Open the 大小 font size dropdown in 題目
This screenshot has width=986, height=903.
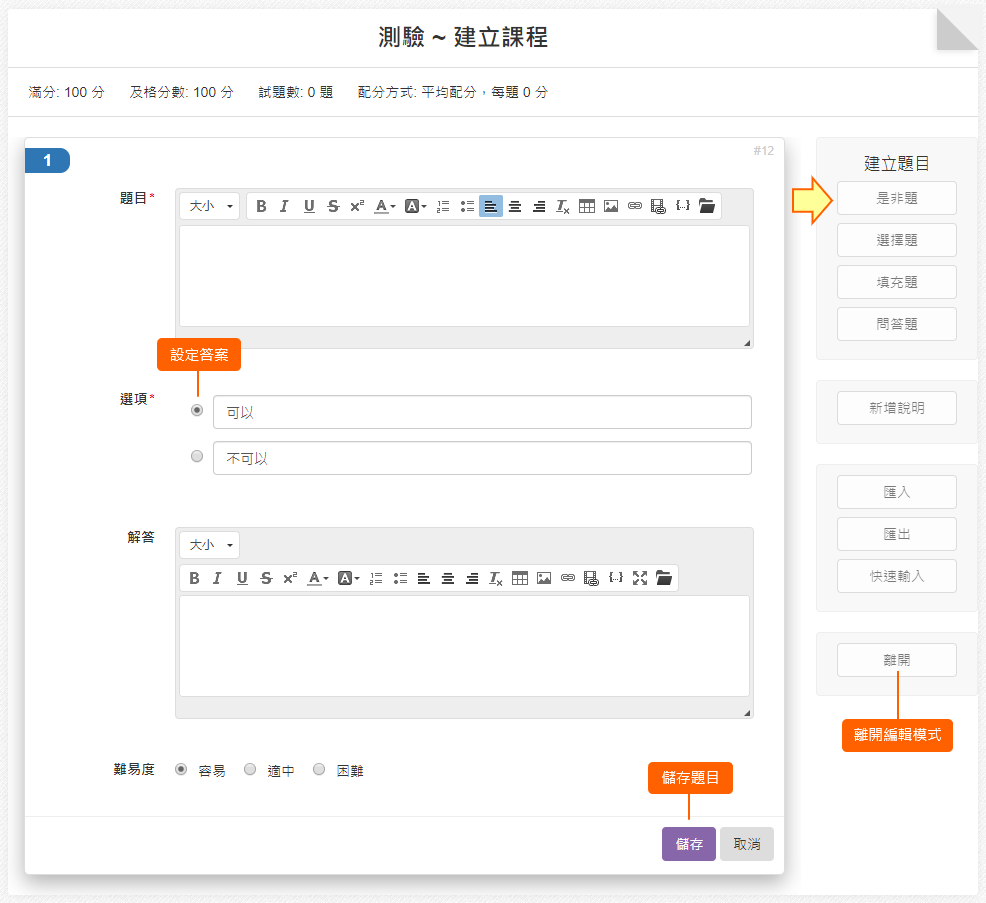tap(209, 206)
